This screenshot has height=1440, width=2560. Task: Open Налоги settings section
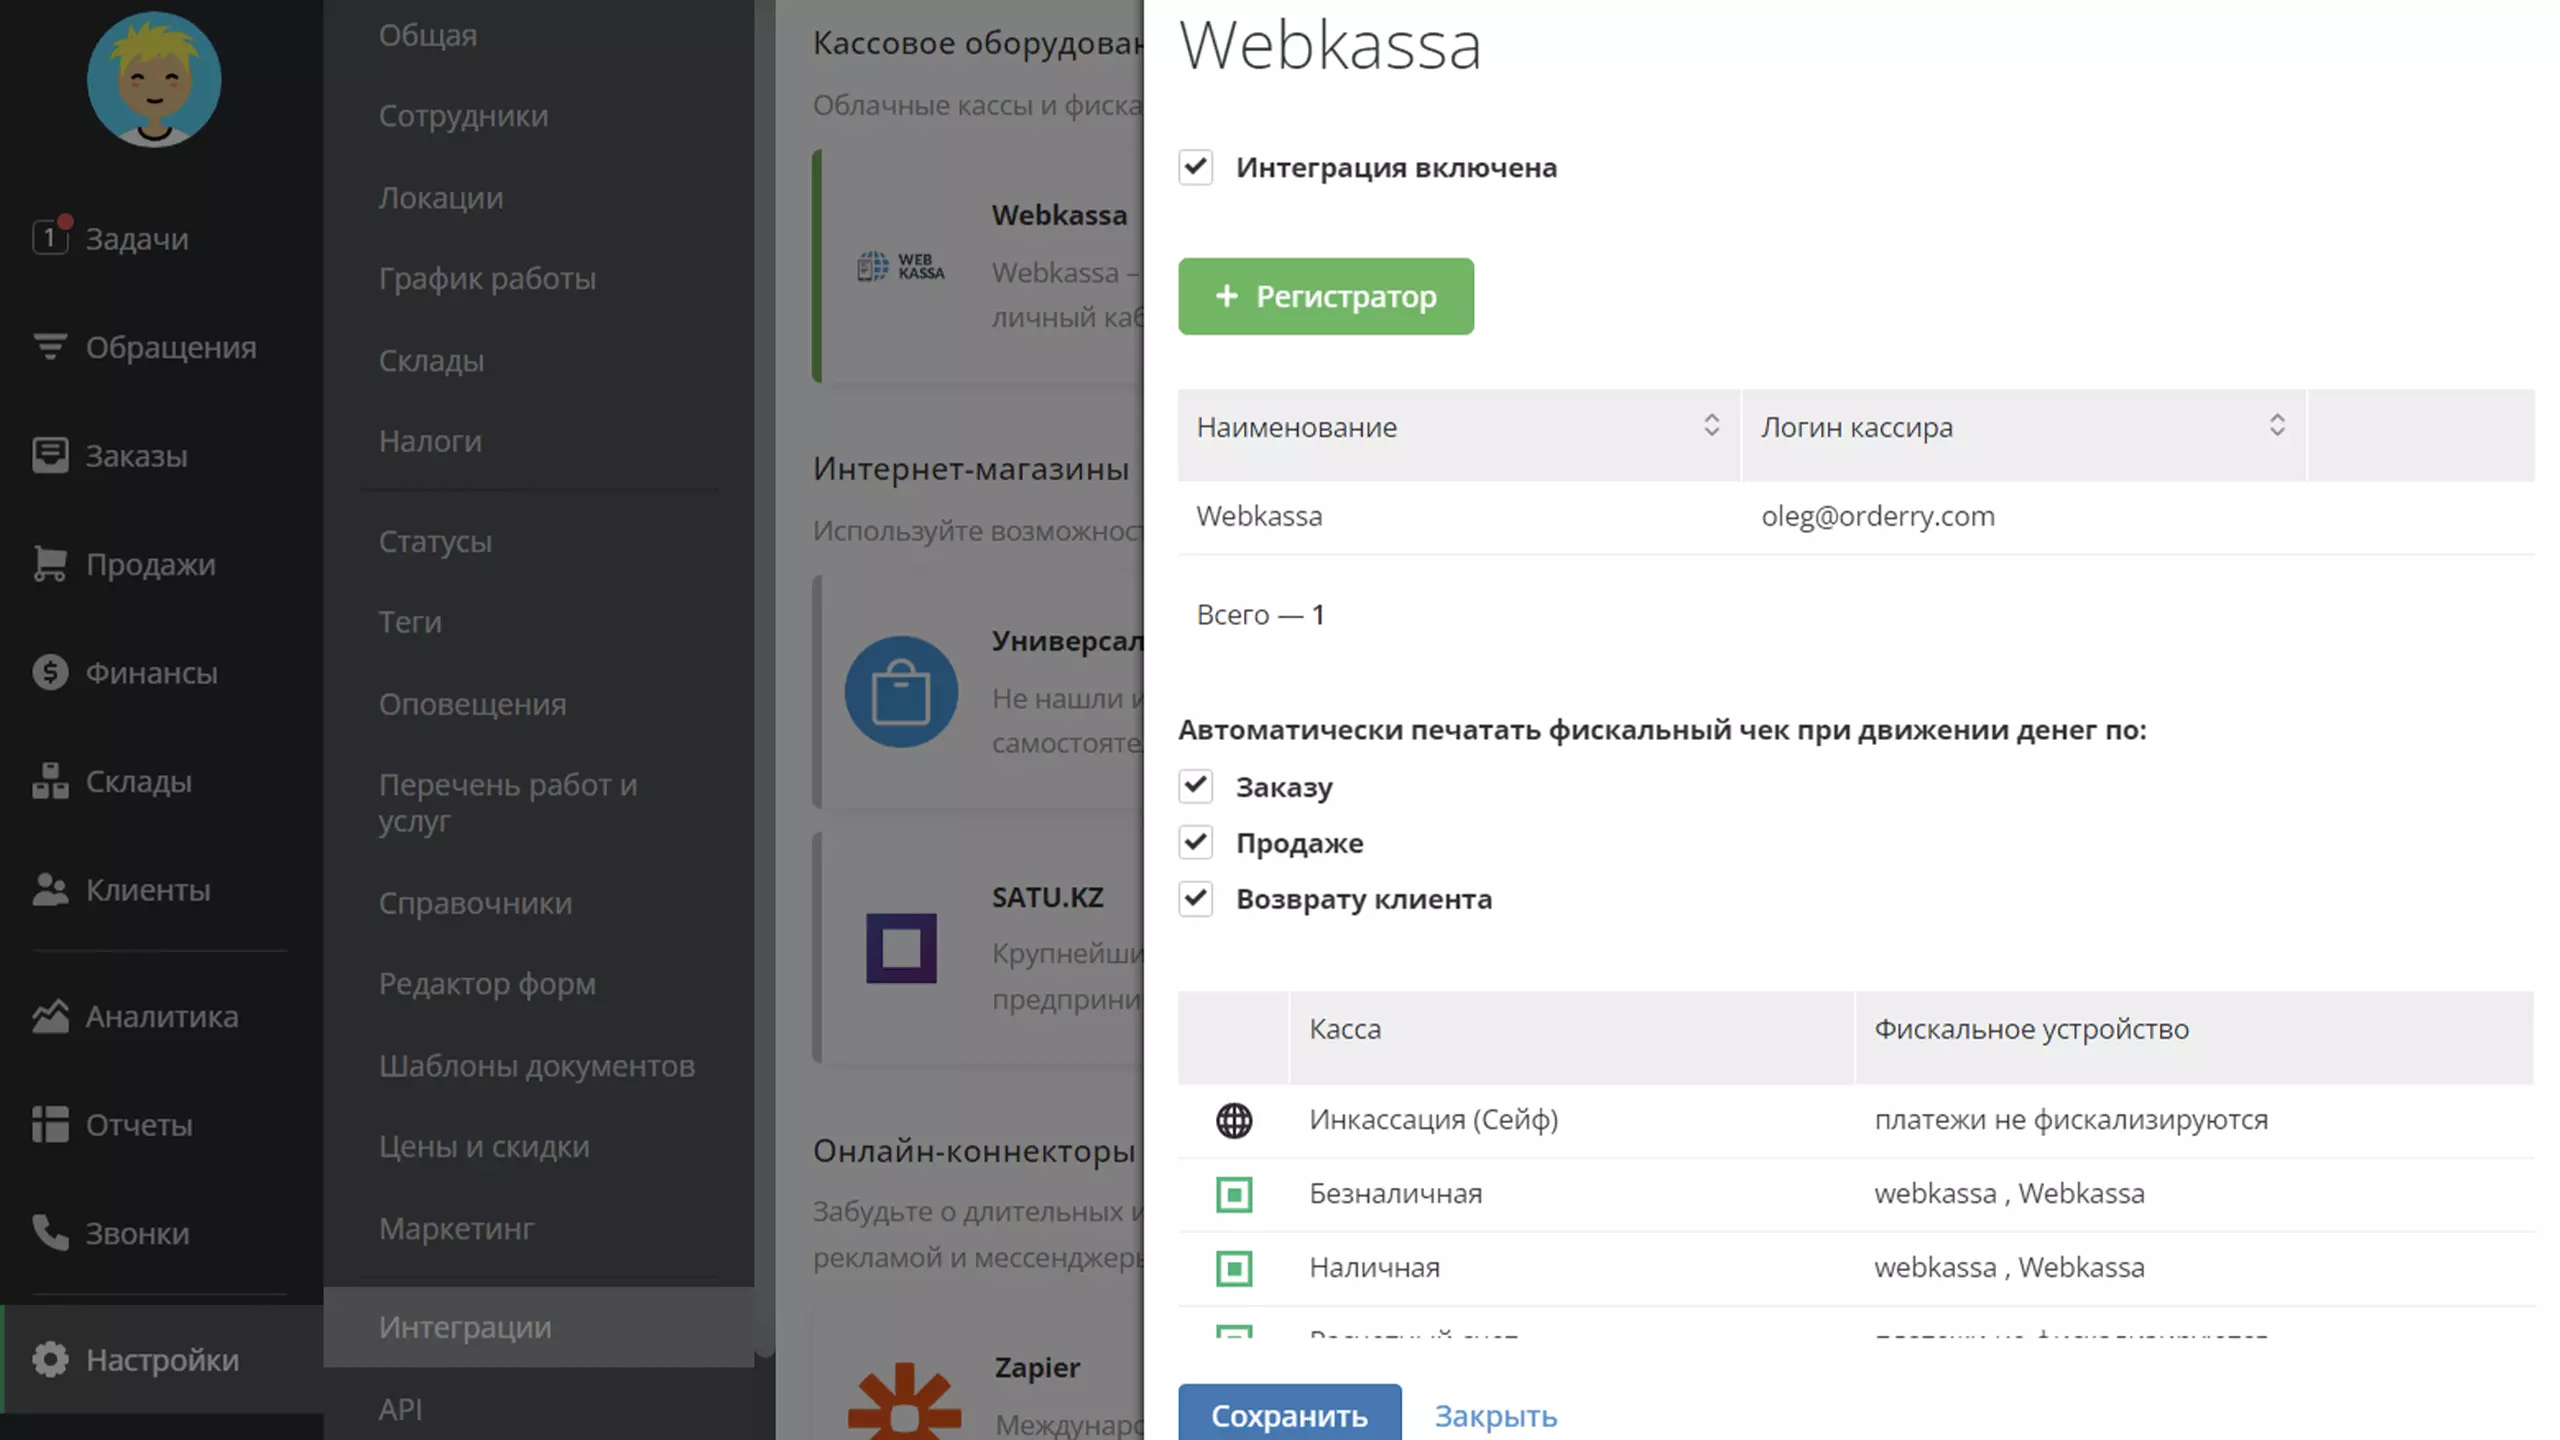(x=430, y=441)
